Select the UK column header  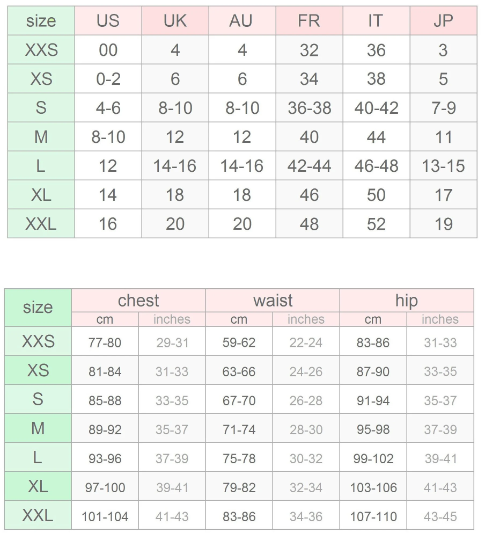pos(175,21)
